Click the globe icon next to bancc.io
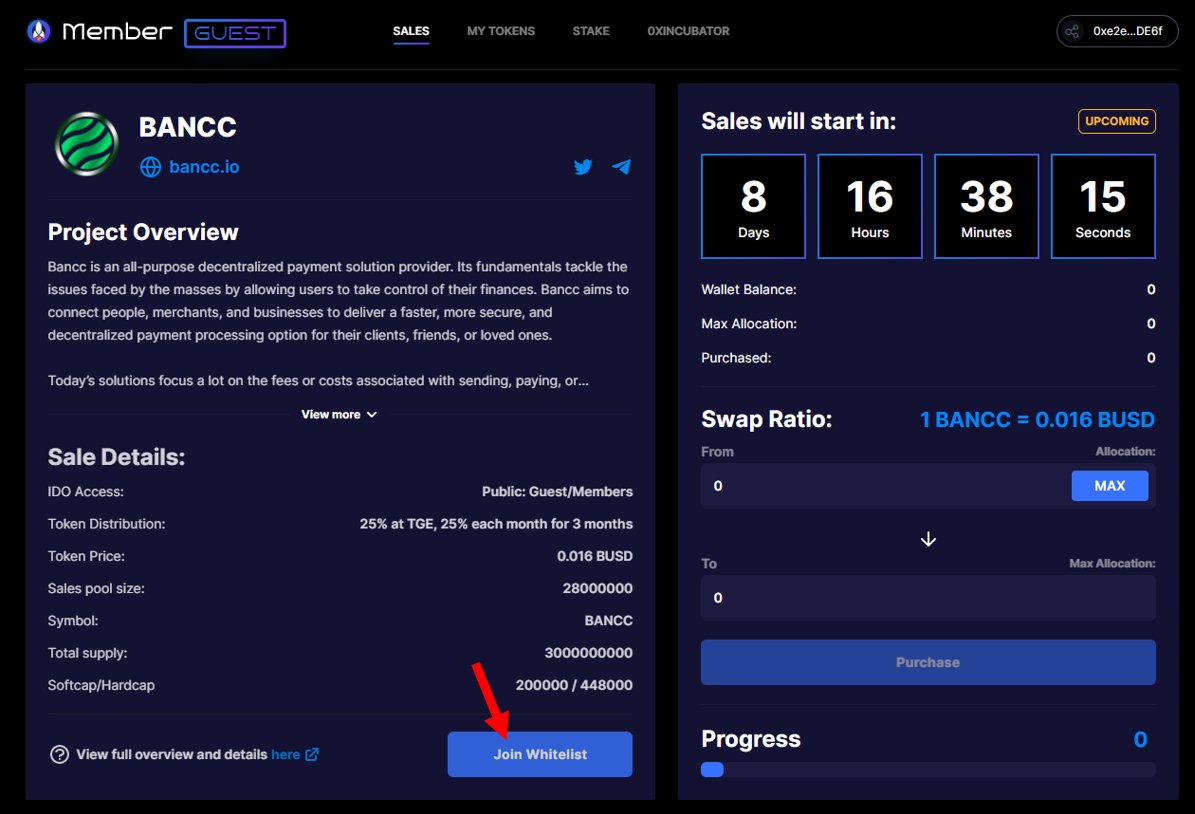Viewport: 1195px width, 814px height. click(151, 167)
